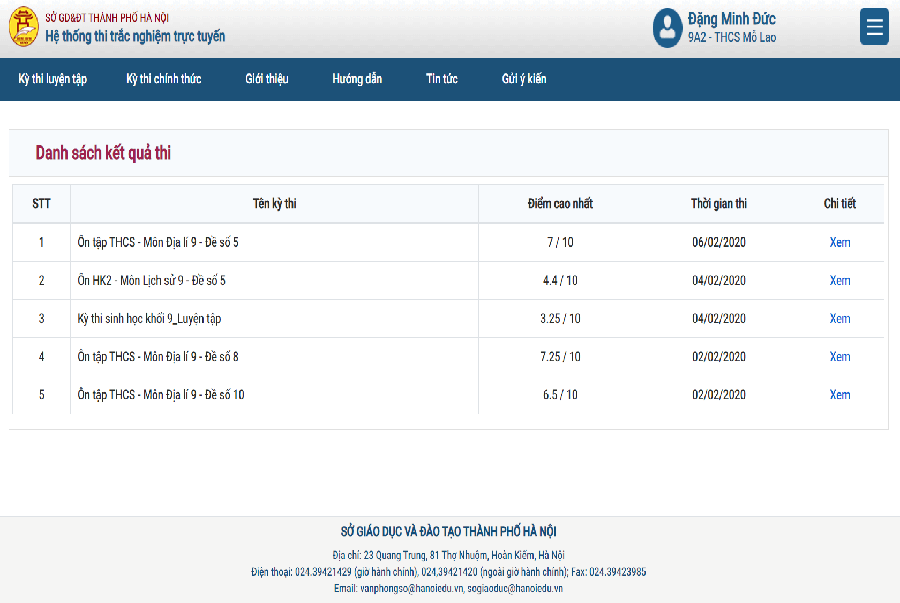Click Xem for Lịch sử 9 exam
This screenshot has height=603, width=900.
840,280
